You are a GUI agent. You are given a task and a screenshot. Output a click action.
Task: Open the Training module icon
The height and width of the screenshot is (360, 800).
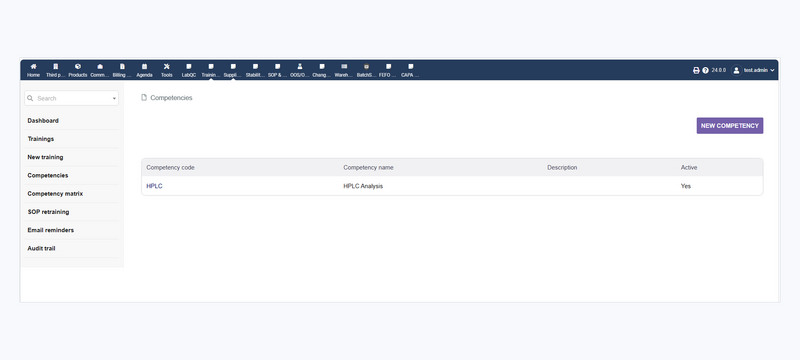click(211, 66)
